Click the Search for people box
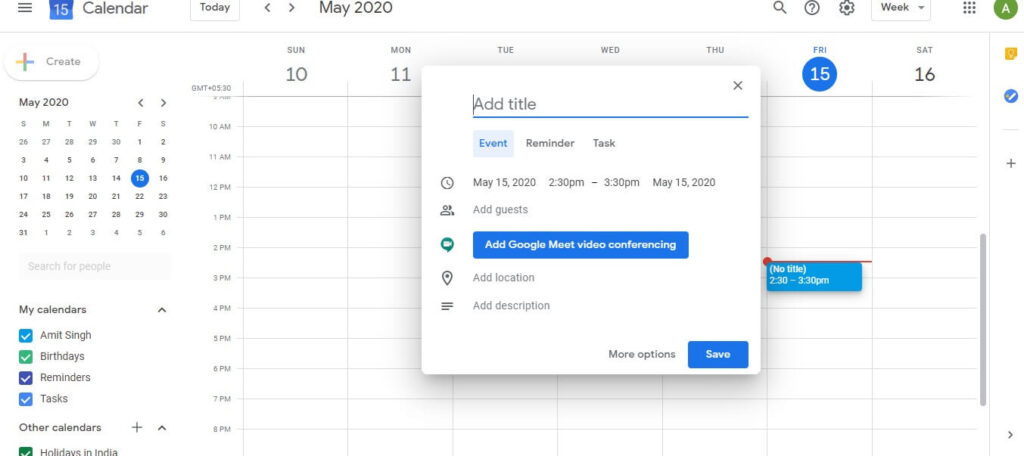This screenshot has width=1024, height=456. tap(95, 267)
